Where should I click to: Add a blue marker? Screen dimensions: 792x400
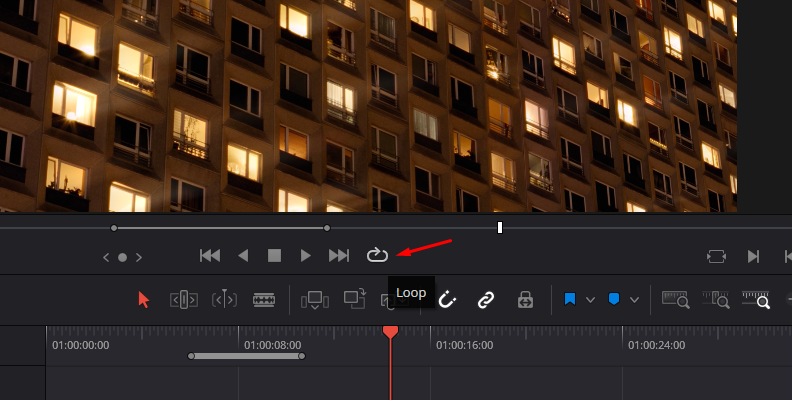pos(614,299)
